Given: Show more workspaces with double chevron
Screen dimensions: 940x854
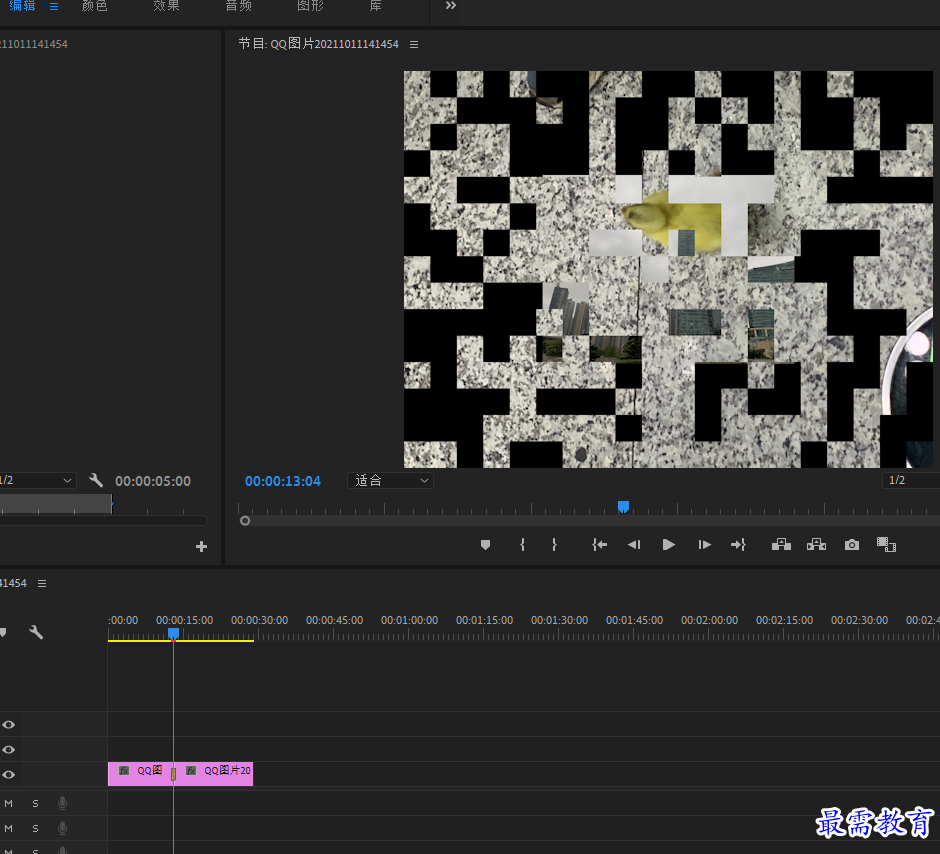Looking at the screenshot, I should pyautogui.click(x=451, y=5).
